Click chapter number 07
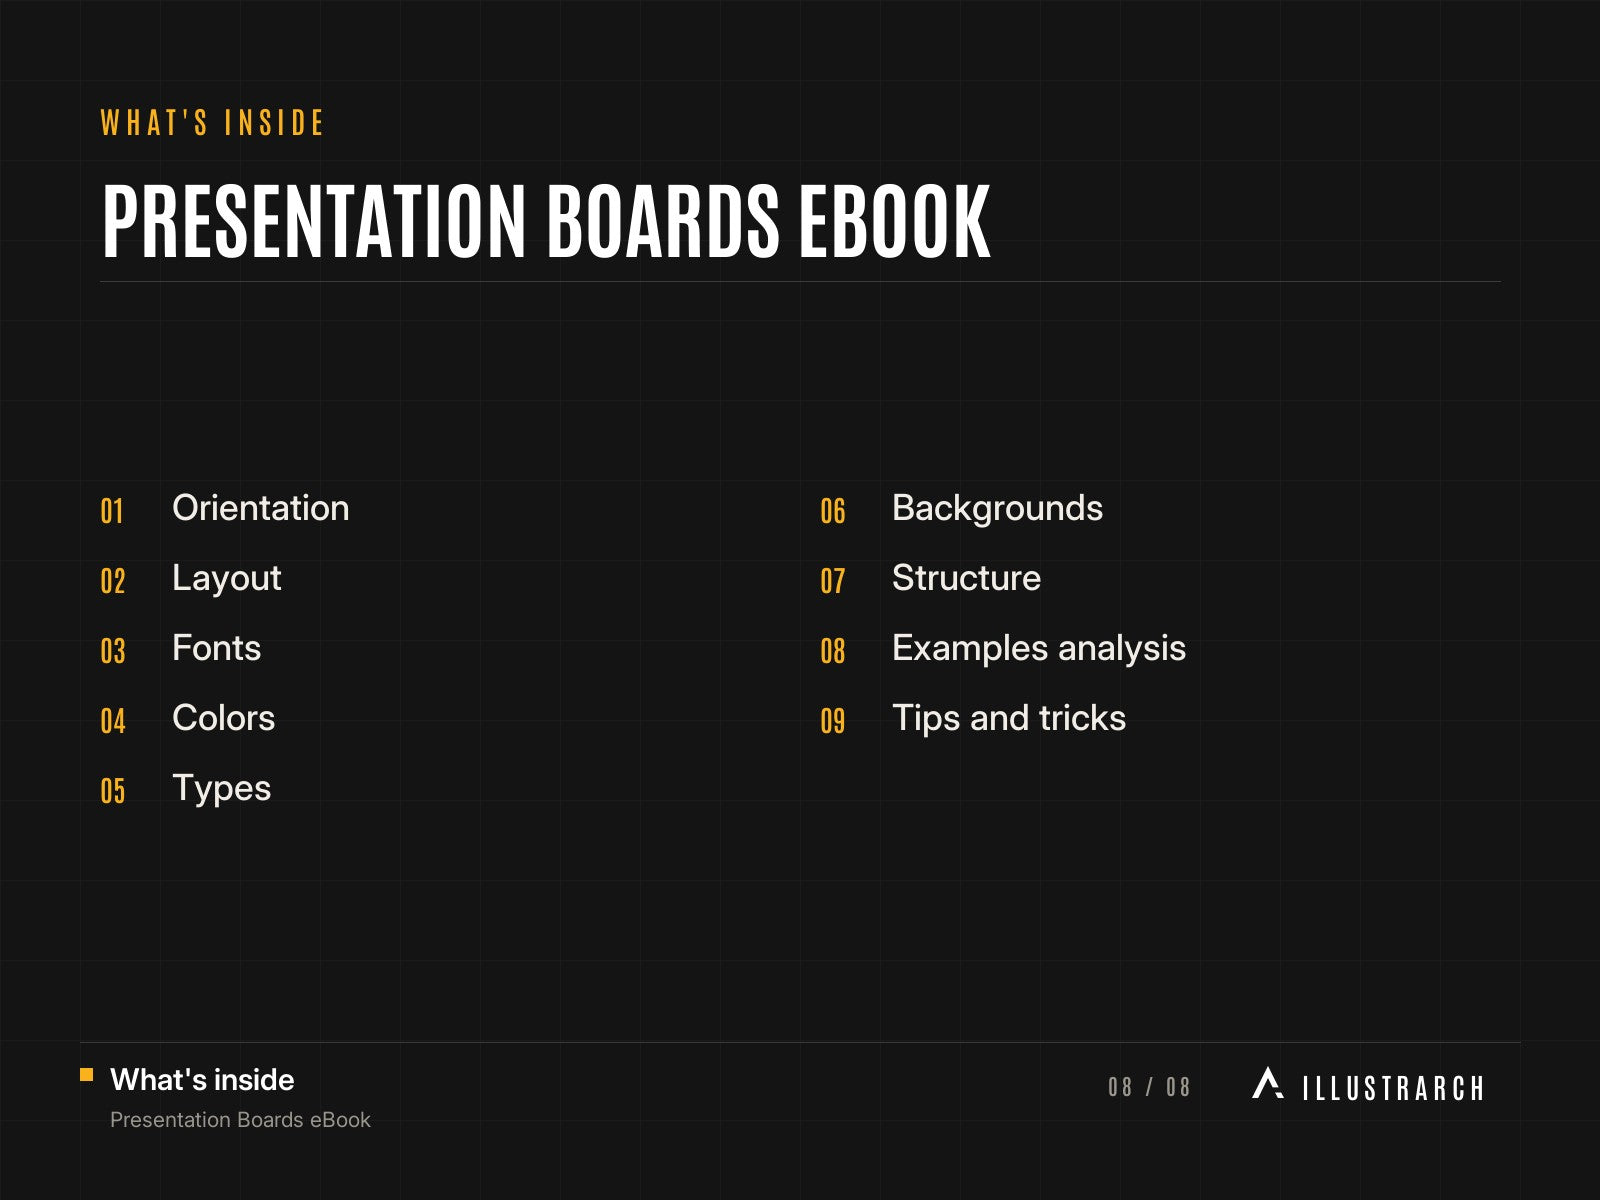1600x1200 pixels. pos(833,582)
